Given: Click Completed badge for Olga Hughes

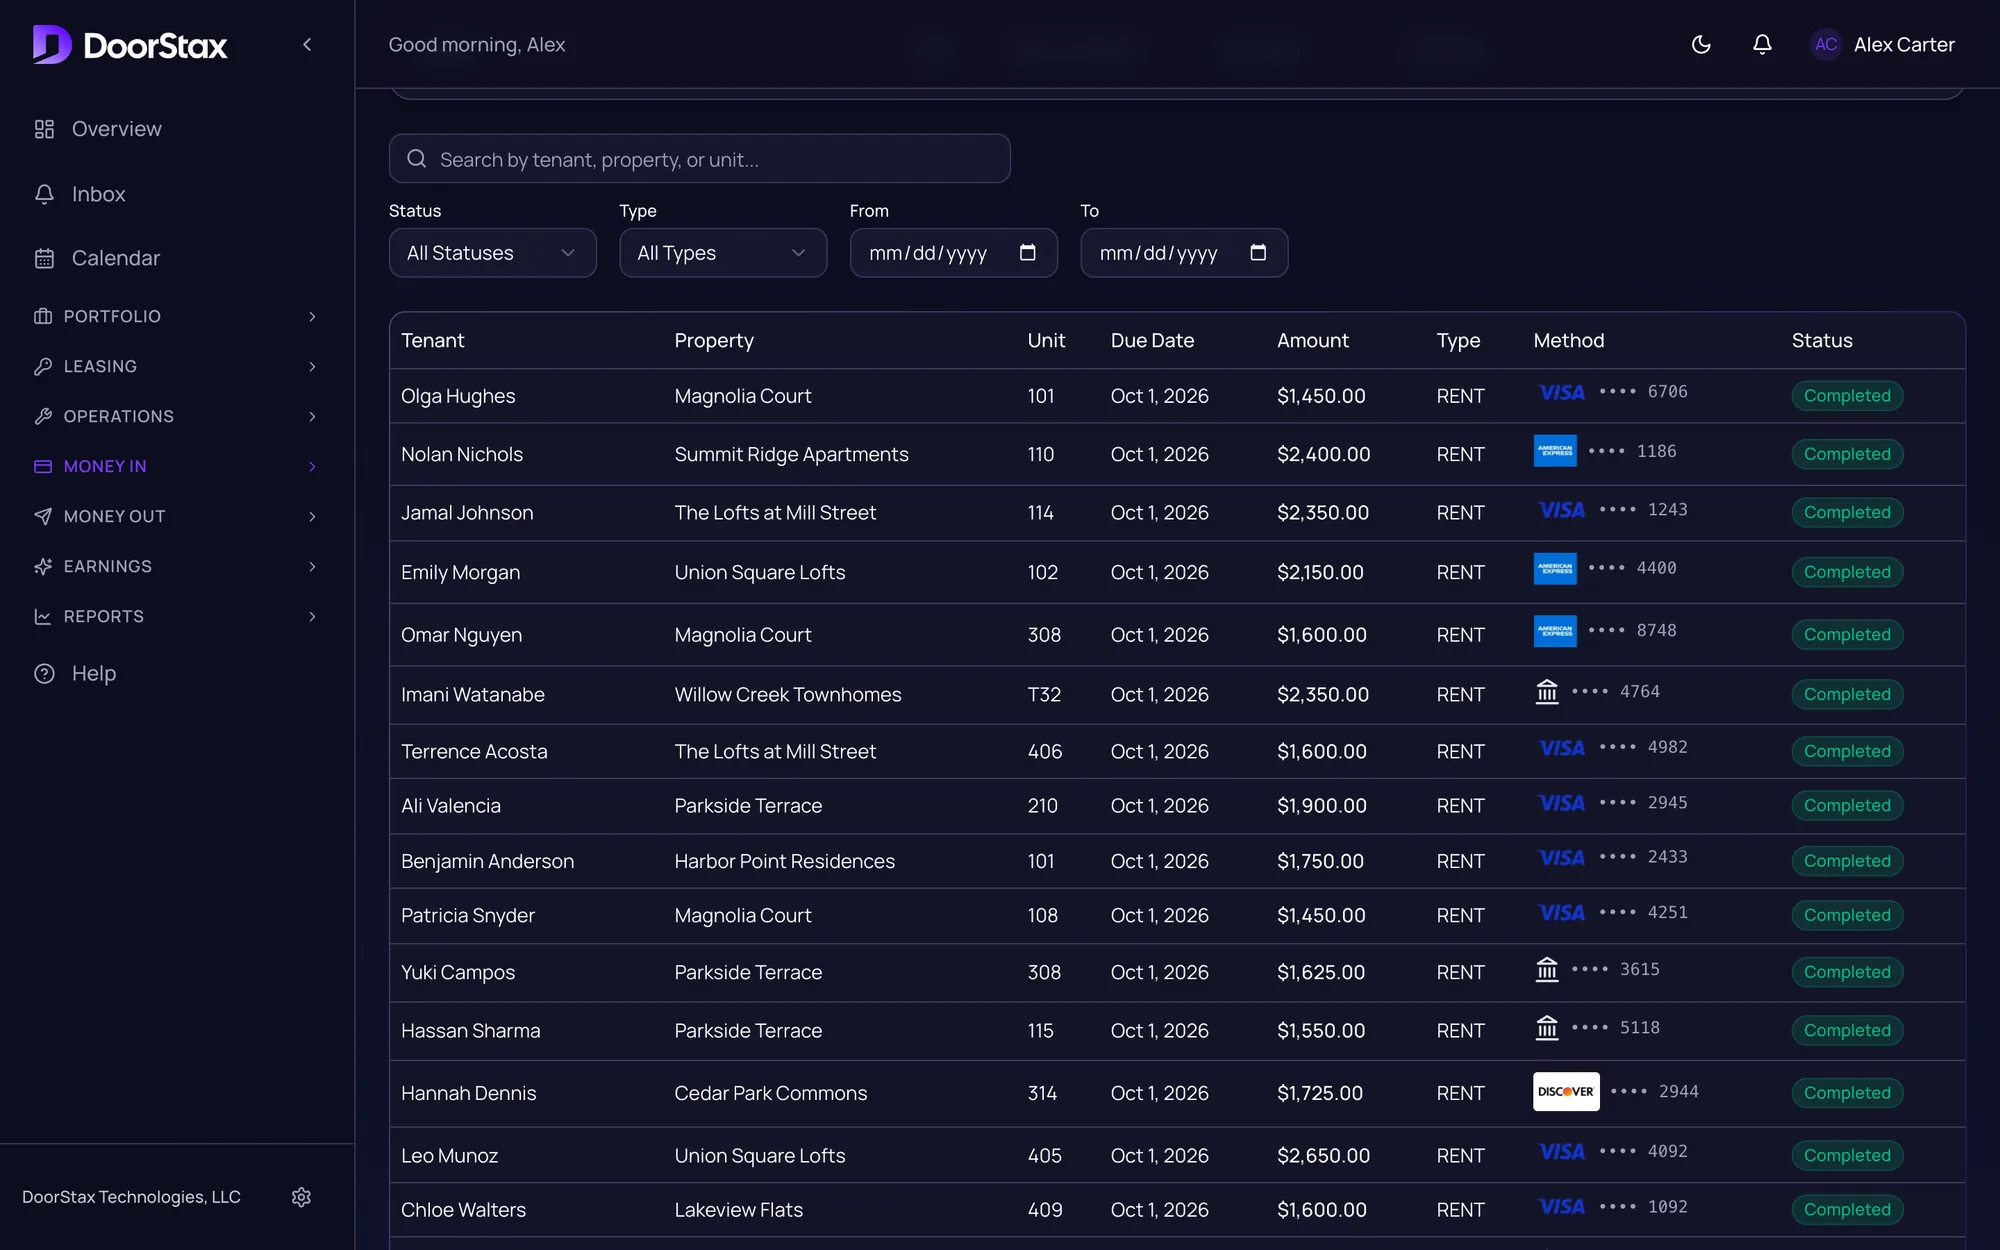Looking at the screenshot, I should tap(1847, 396).
